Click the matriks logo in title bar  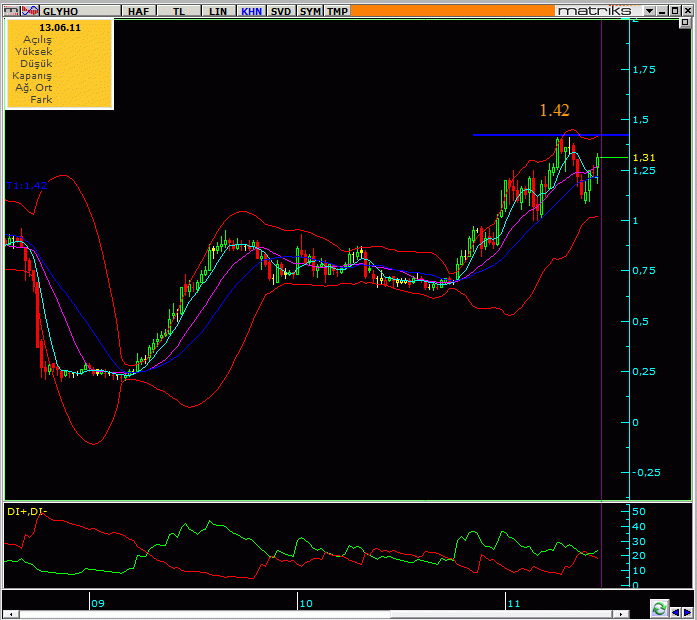point(595,10)
